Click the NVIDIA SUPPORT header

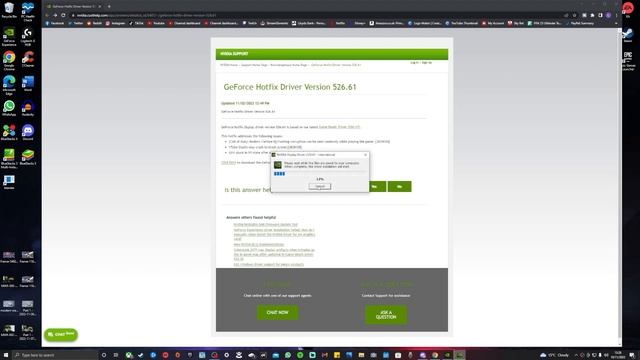(234, 53)
